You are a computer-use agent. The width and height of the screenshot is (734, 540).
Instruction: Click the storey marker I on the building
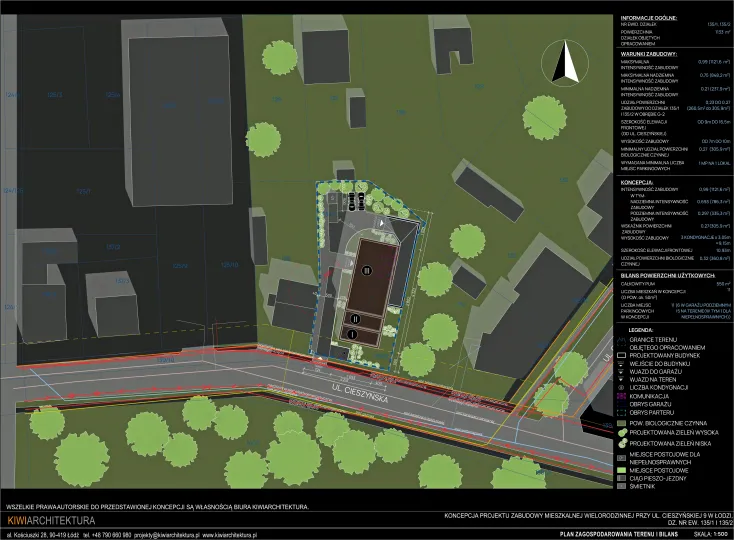pyautogui.click(x=352, y=334)
